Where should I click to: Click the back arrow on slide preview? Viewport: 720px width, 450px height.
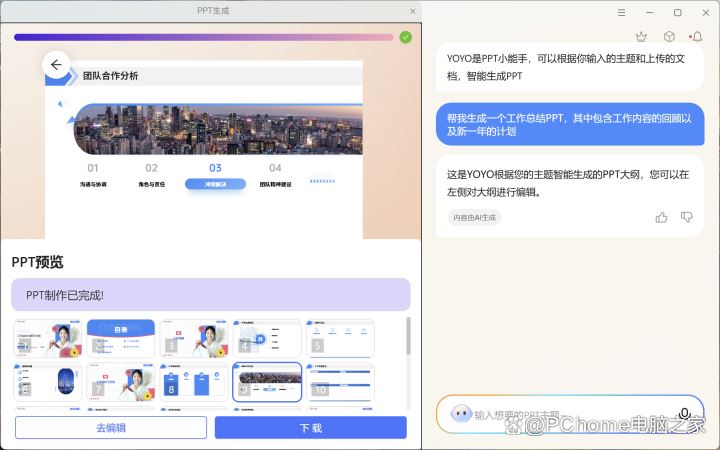(x=56, y=65)
